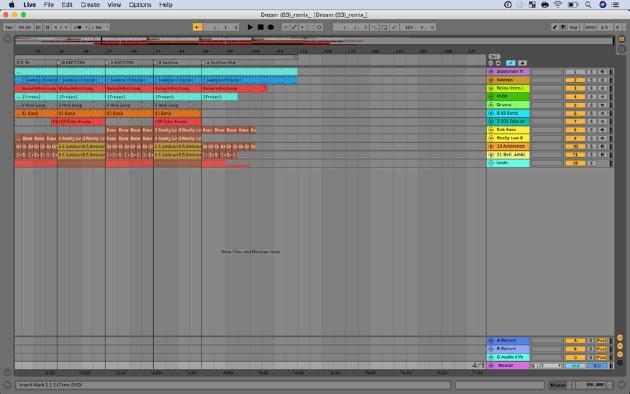Unfold the Drums track with its arrow
Image resolution: width=630 pixels, height=394 pixels.
[491, 105]
